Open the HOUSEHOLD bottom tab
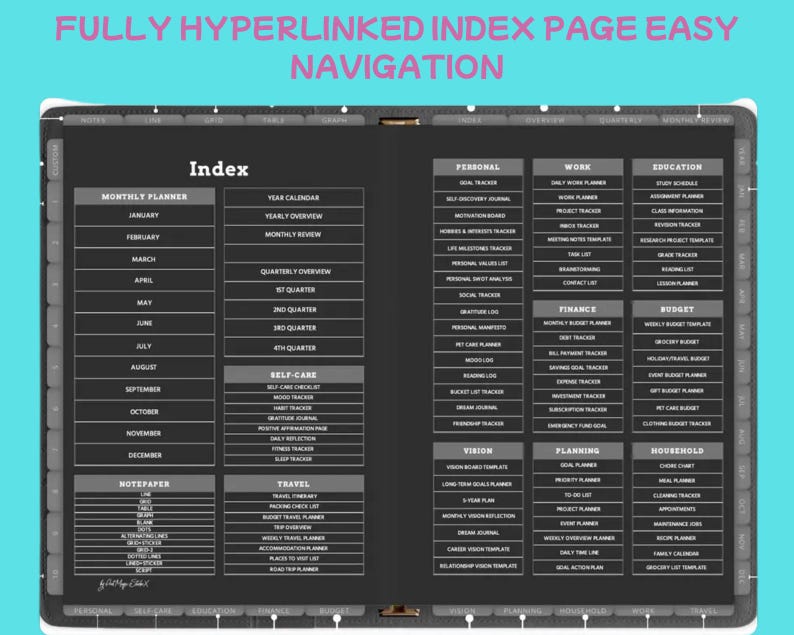Screen dimensions: 794x635 (x=583, y=611)
